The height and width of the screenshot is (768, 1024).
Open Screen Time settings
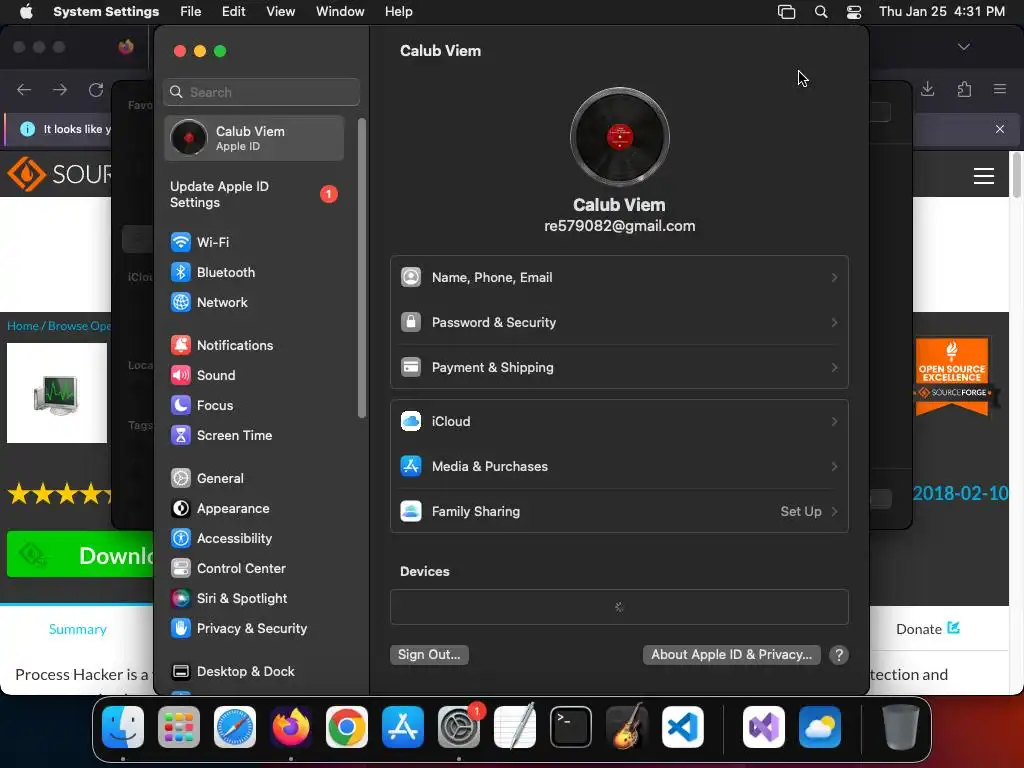pyautogui.click(x=253, y=436)
